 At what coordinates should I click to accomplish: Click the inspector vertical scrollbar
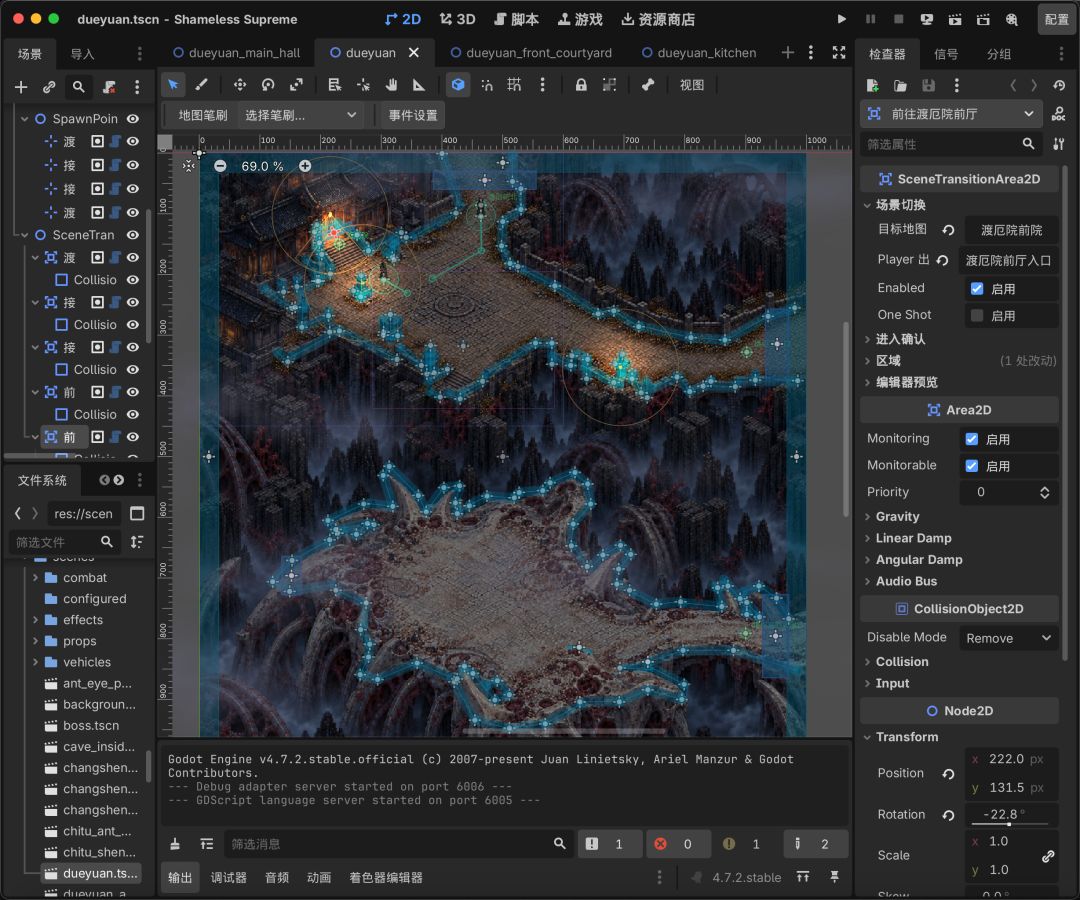tap(1066, 413)
